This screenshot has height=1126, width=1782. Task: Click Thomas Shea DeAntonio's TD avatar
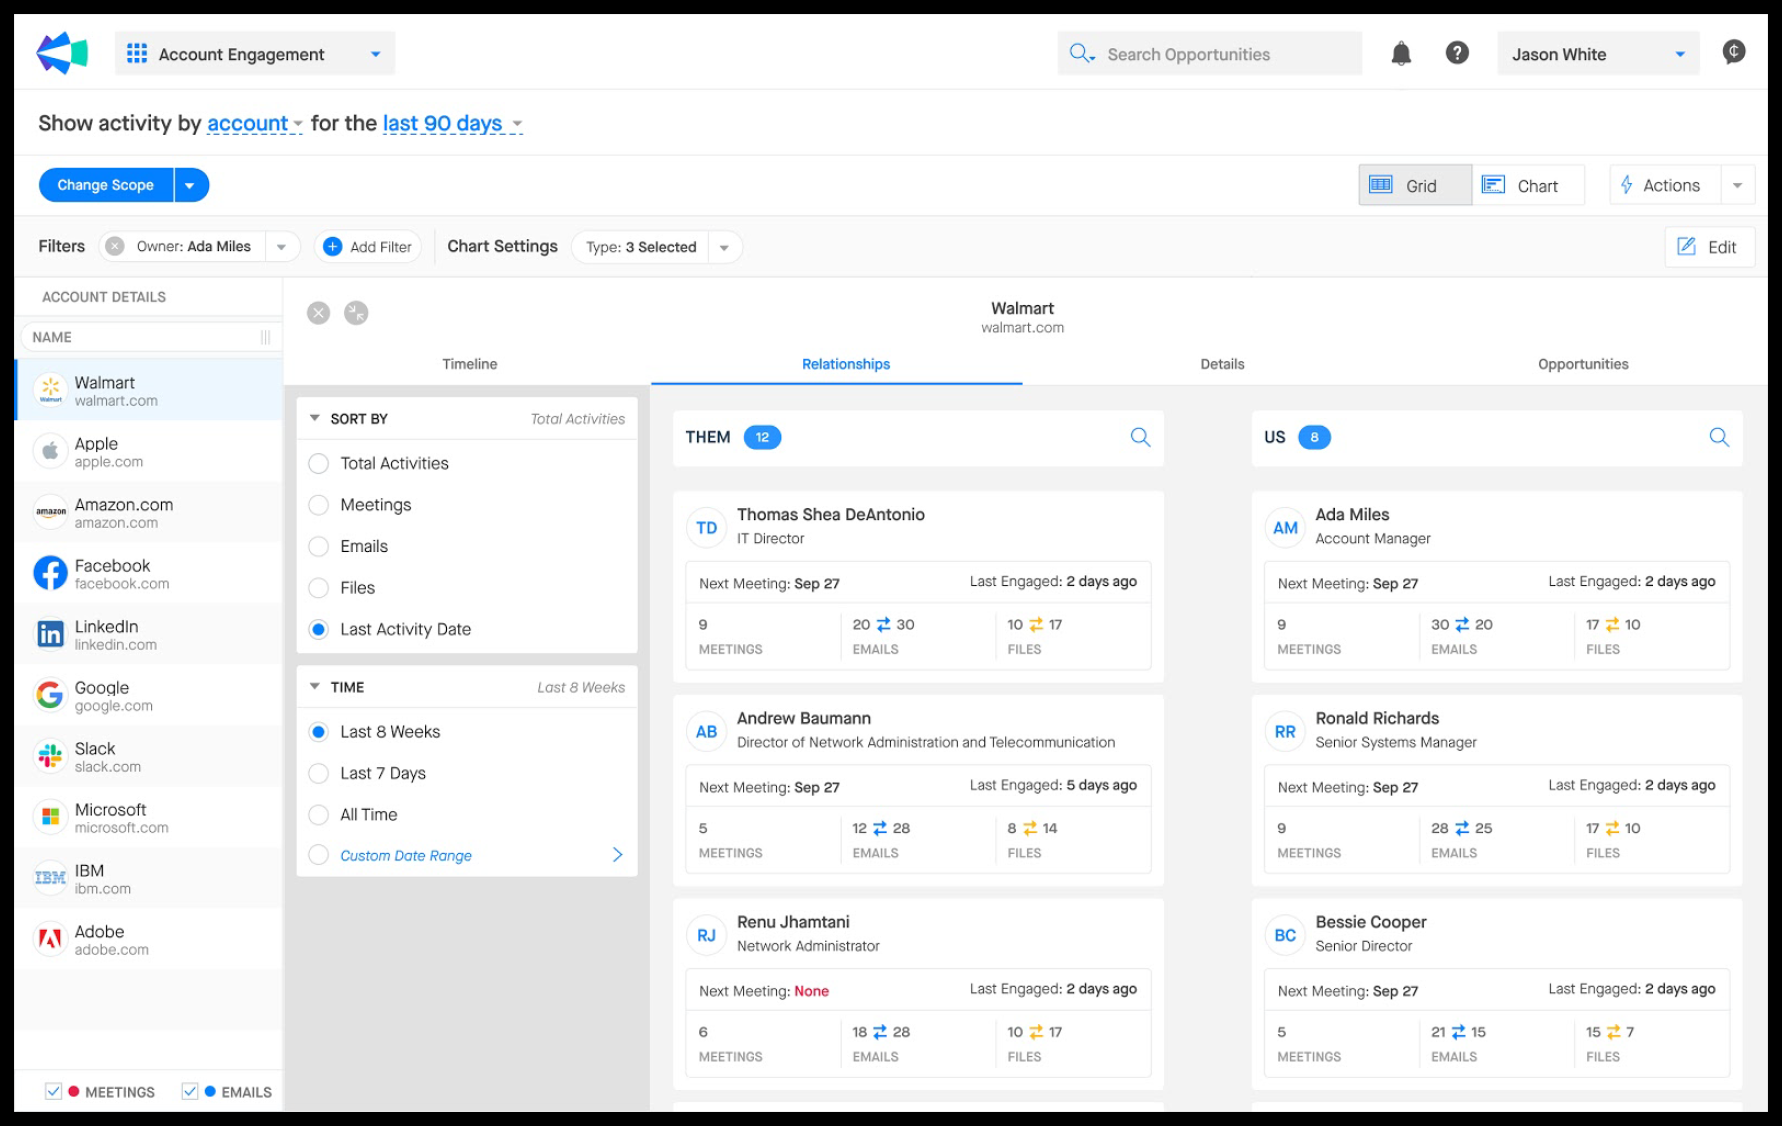coord(706,527)
